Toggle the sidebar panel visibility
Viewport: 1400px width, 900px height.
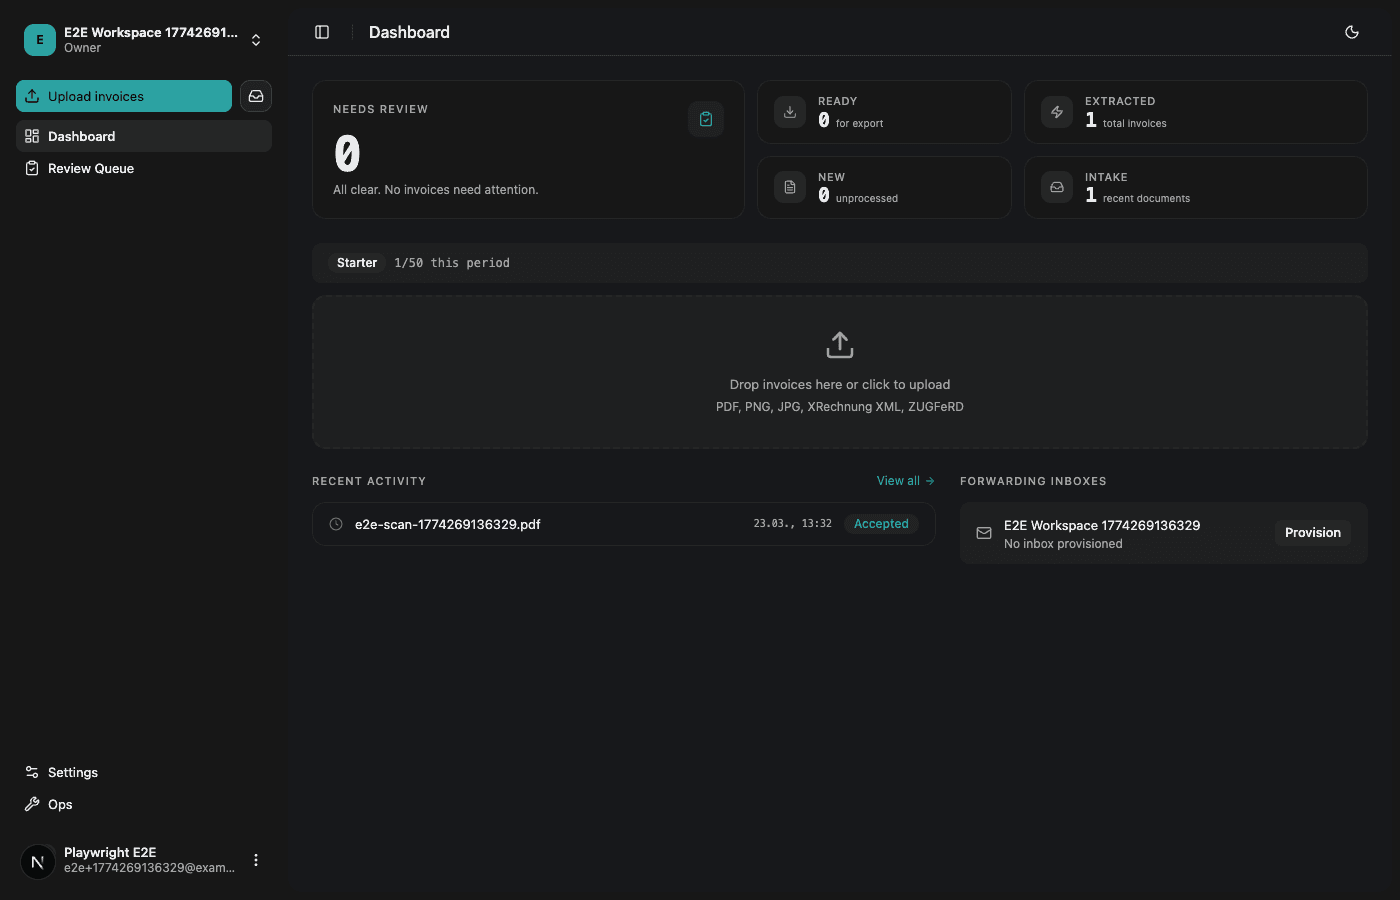321,31
